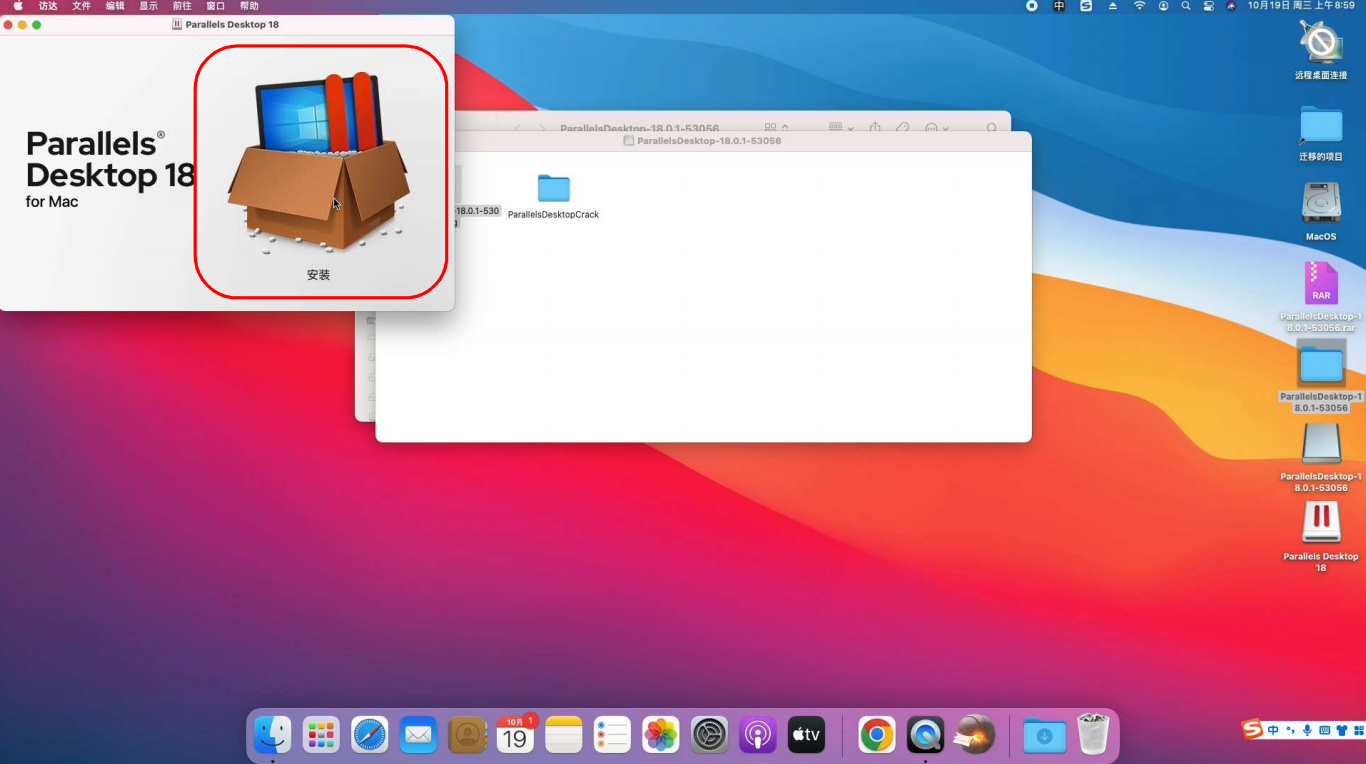
Task: Click the Finder back arrow in rear window
Action: click(518, 128)
